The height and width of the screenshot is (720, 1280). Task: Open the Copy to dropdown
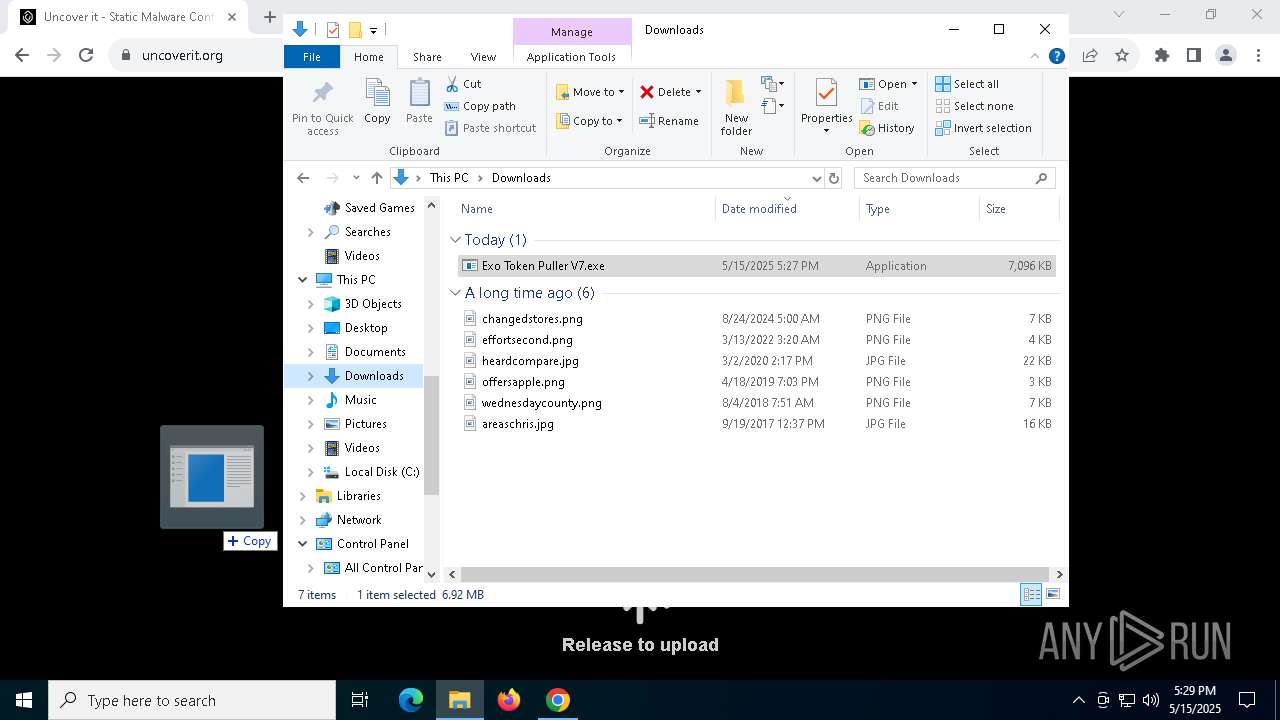point(588,121)
